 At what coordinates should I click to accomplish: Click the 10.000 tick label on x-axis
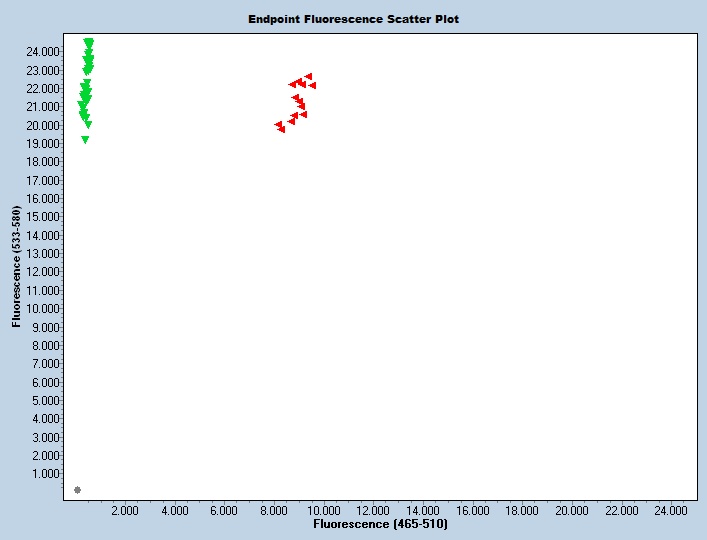[x=323, y=510]
